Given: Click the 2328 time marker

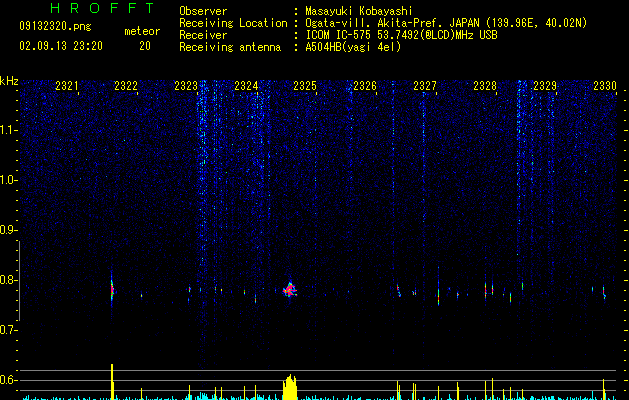Looking at the screenshot, I should click(x=485, y=86).
